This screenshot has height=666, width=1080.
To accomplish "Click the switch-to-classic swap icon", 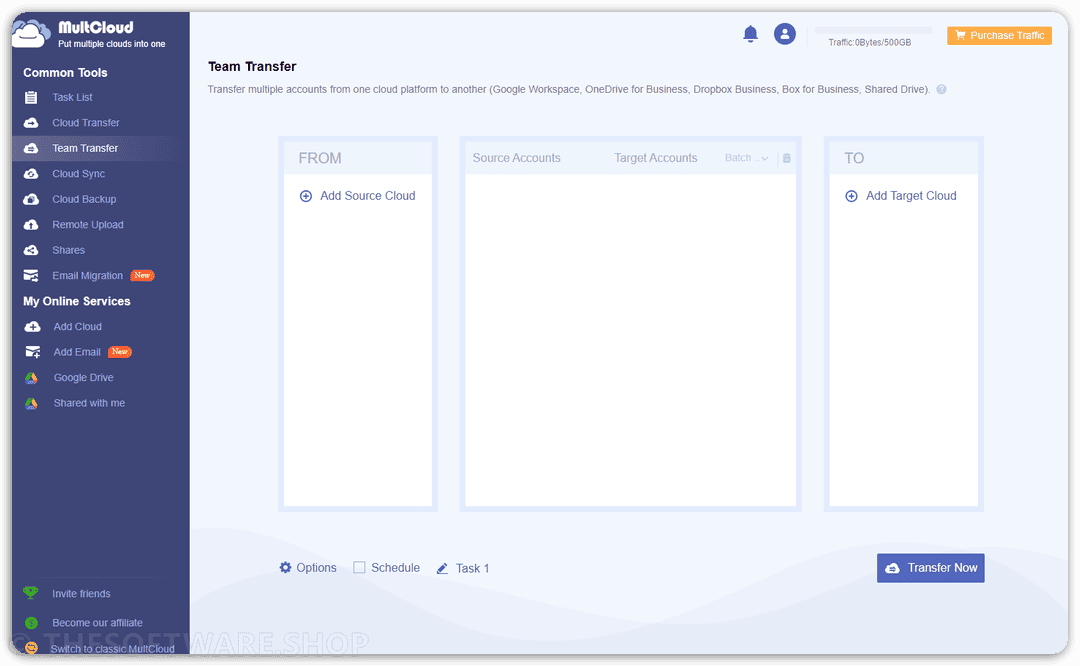I will click(x=31, y=647).
